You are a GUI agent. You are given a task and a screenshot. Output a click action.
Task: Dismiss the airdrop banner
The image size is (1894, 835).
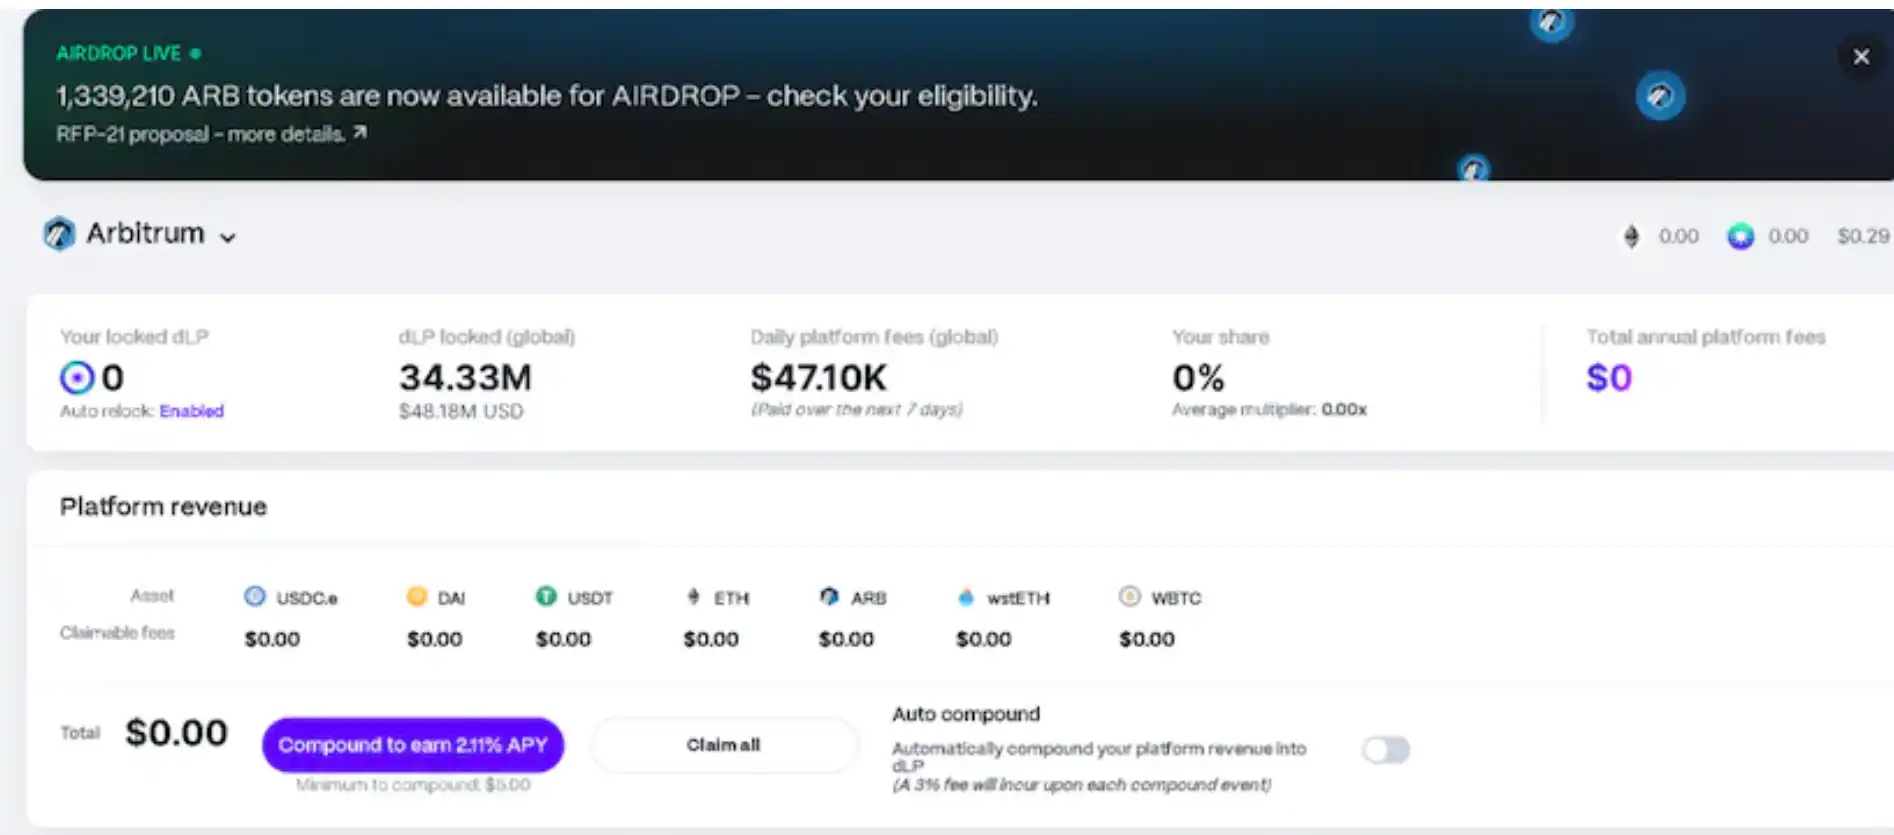(1861, 57)
